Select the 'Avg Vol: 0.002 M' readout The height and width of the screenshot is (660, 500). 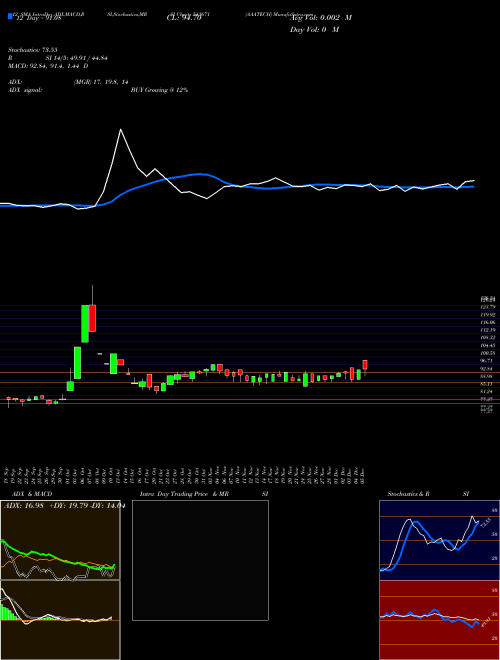[321, 18]
